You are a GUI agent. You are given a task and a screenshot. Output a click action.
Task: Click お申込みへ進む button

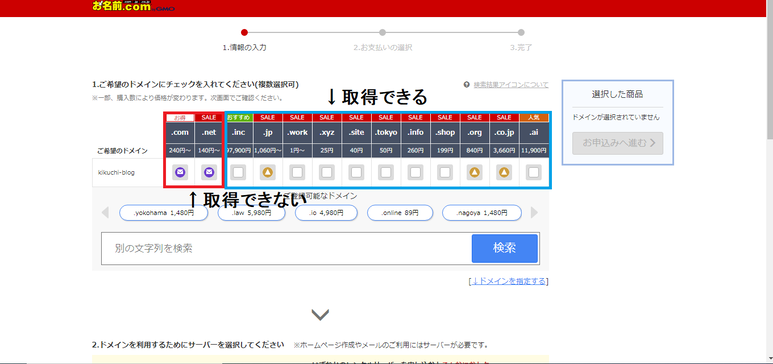click(x=618, y=143)
